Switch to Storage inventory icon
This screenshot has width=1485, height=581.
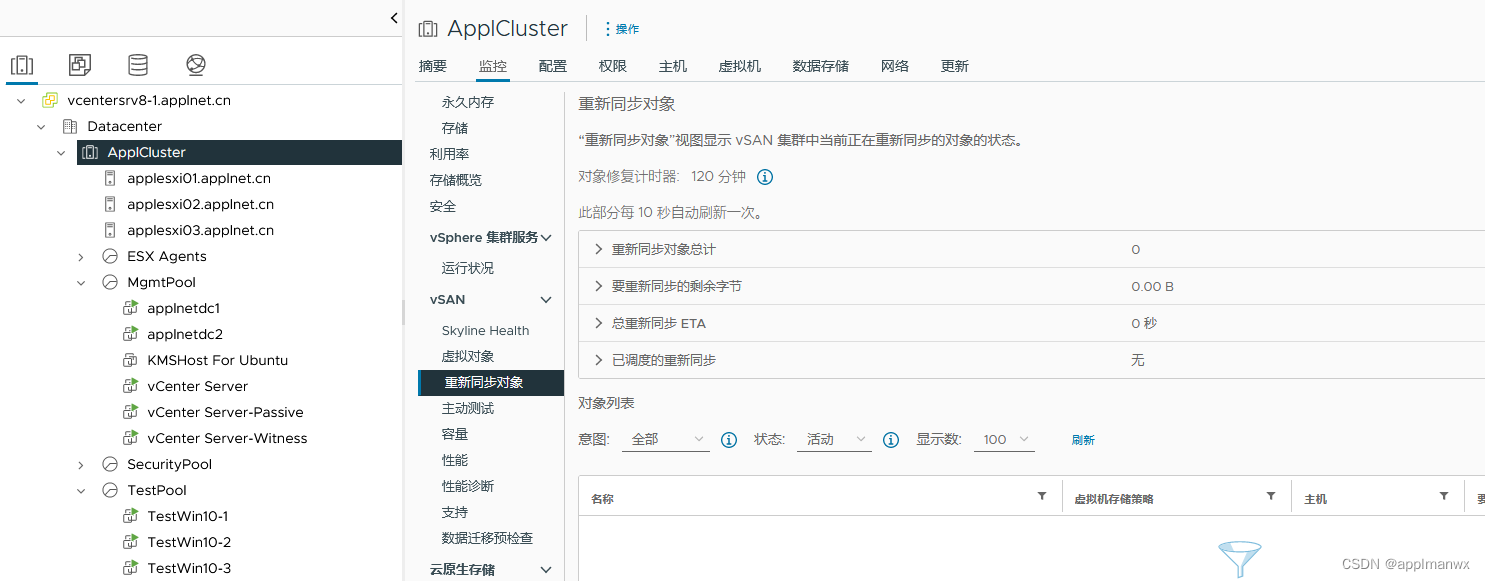138,65
